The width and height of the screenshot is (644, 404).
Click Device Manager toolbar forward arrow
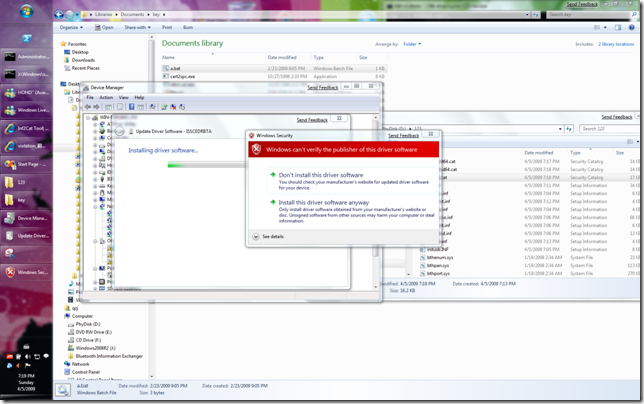click(x=96, y=107)
